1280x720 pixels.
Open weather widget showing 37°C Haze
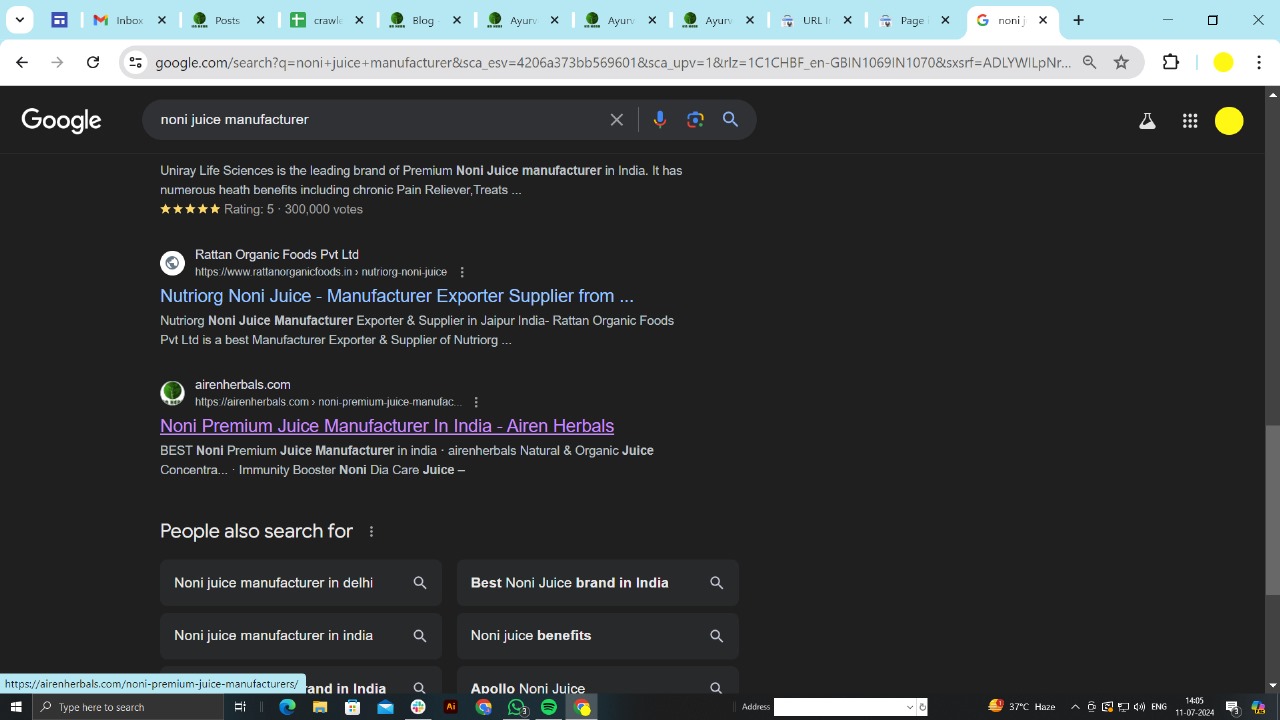(1022, 707)
